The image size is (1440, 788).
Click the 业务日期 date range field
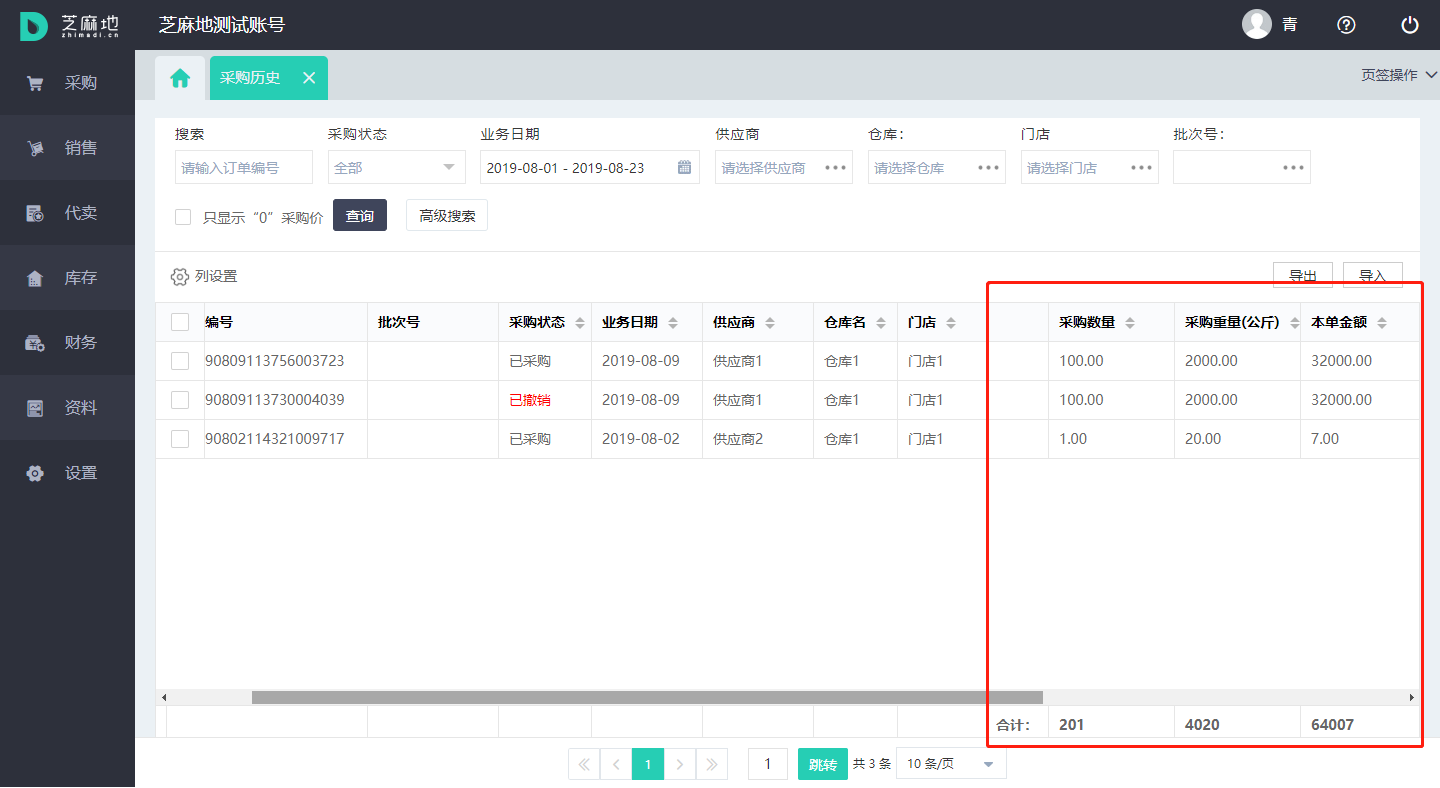click(590, 167)
